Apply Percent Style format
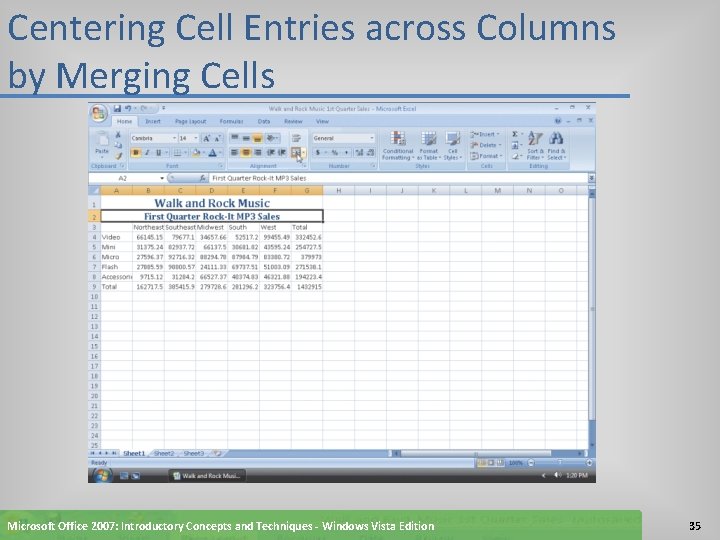 click(x=335, y=152)
